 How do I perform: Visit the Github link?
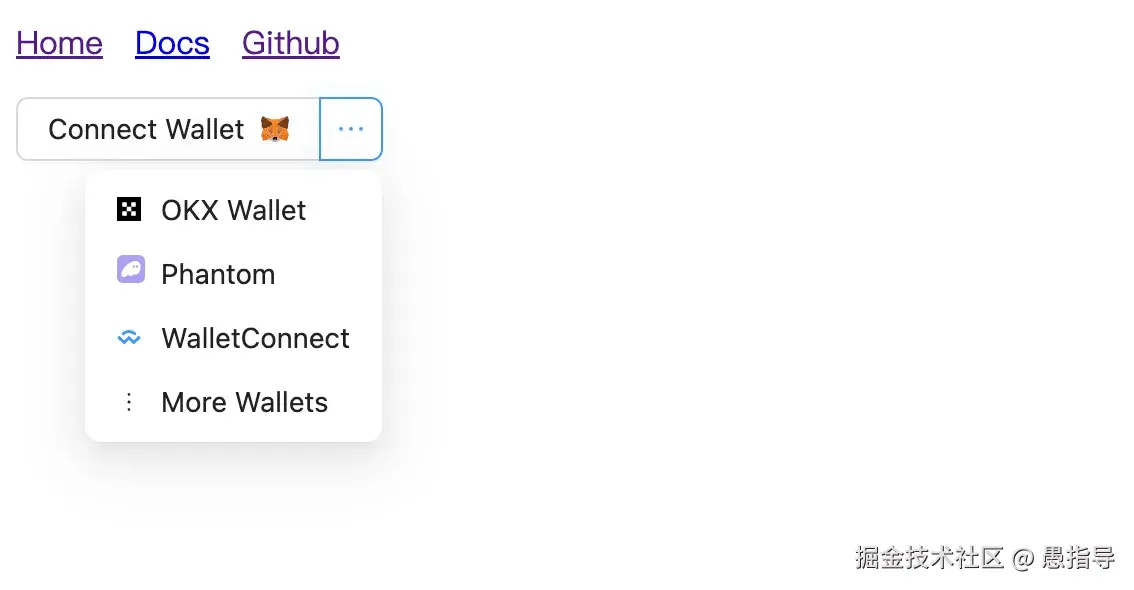pyautogui.click(x=290, y=43)
